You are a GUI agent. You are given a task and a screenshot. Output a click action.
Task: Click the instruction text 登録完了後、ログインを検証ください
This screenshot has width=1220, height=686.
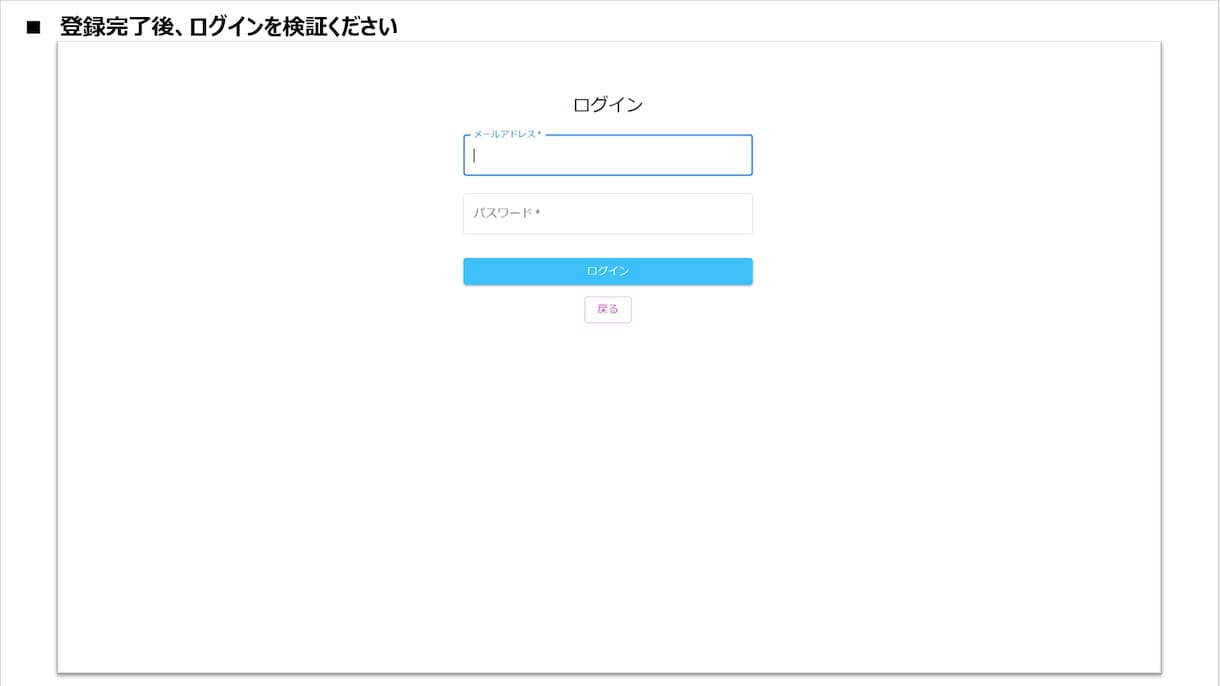pyautogui.click(x=228, y=27)
